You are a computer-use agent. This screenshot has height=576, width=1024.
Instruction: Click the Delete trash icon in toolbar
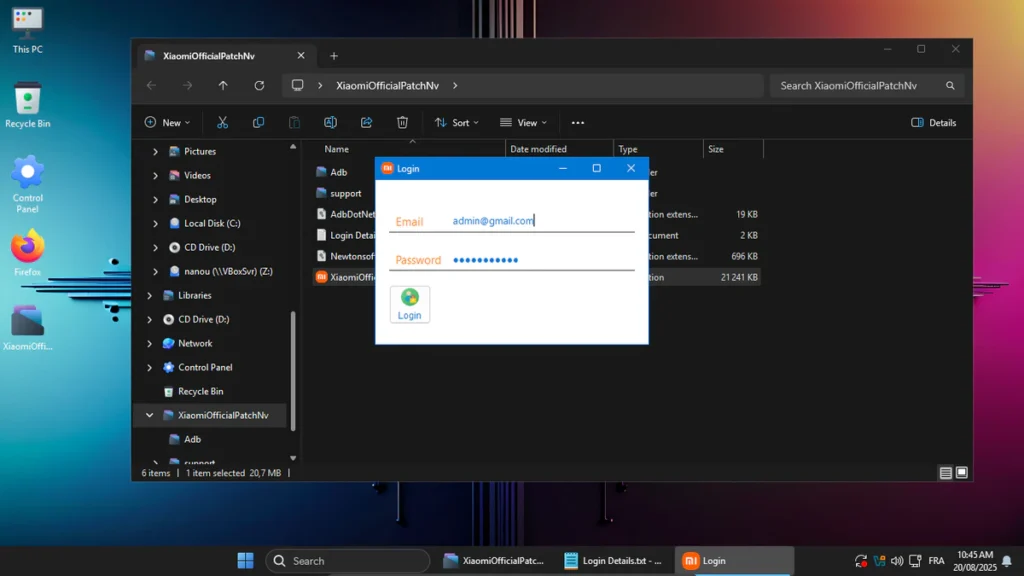pyautogui.click(x=402, y=123)
